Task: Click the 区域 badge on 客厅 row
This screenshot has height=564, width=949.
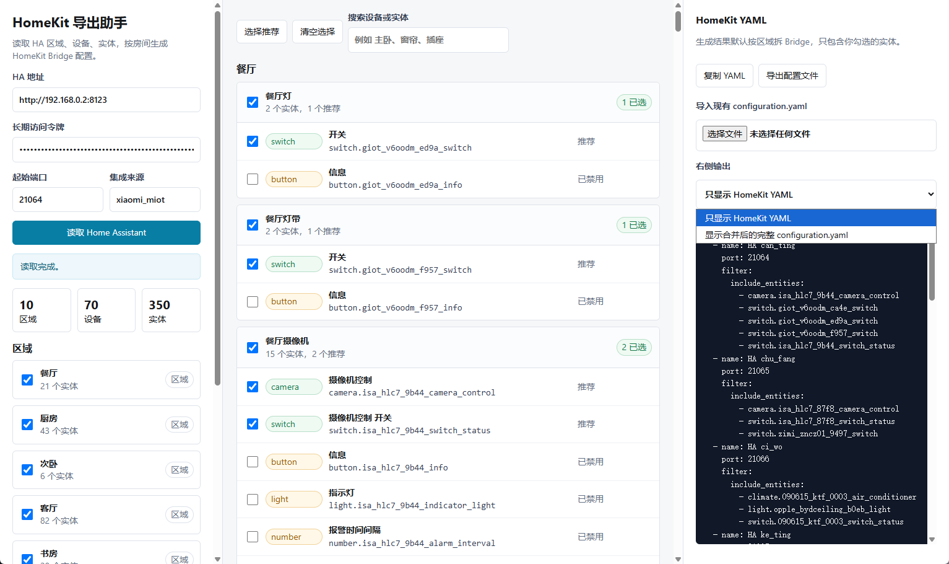Action: click(x=179, y=514)
